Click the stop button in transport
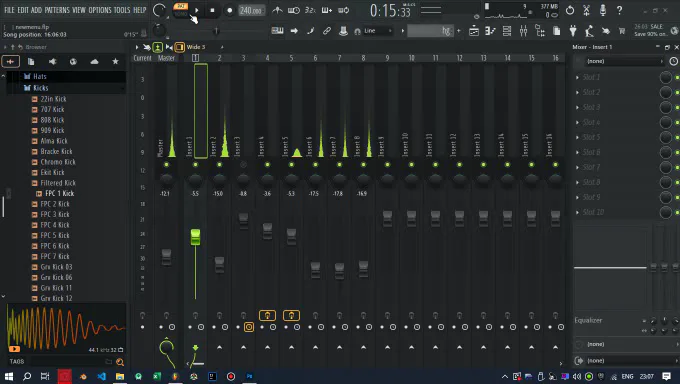This screenshot has width=680, height=384. pos(212,10)
